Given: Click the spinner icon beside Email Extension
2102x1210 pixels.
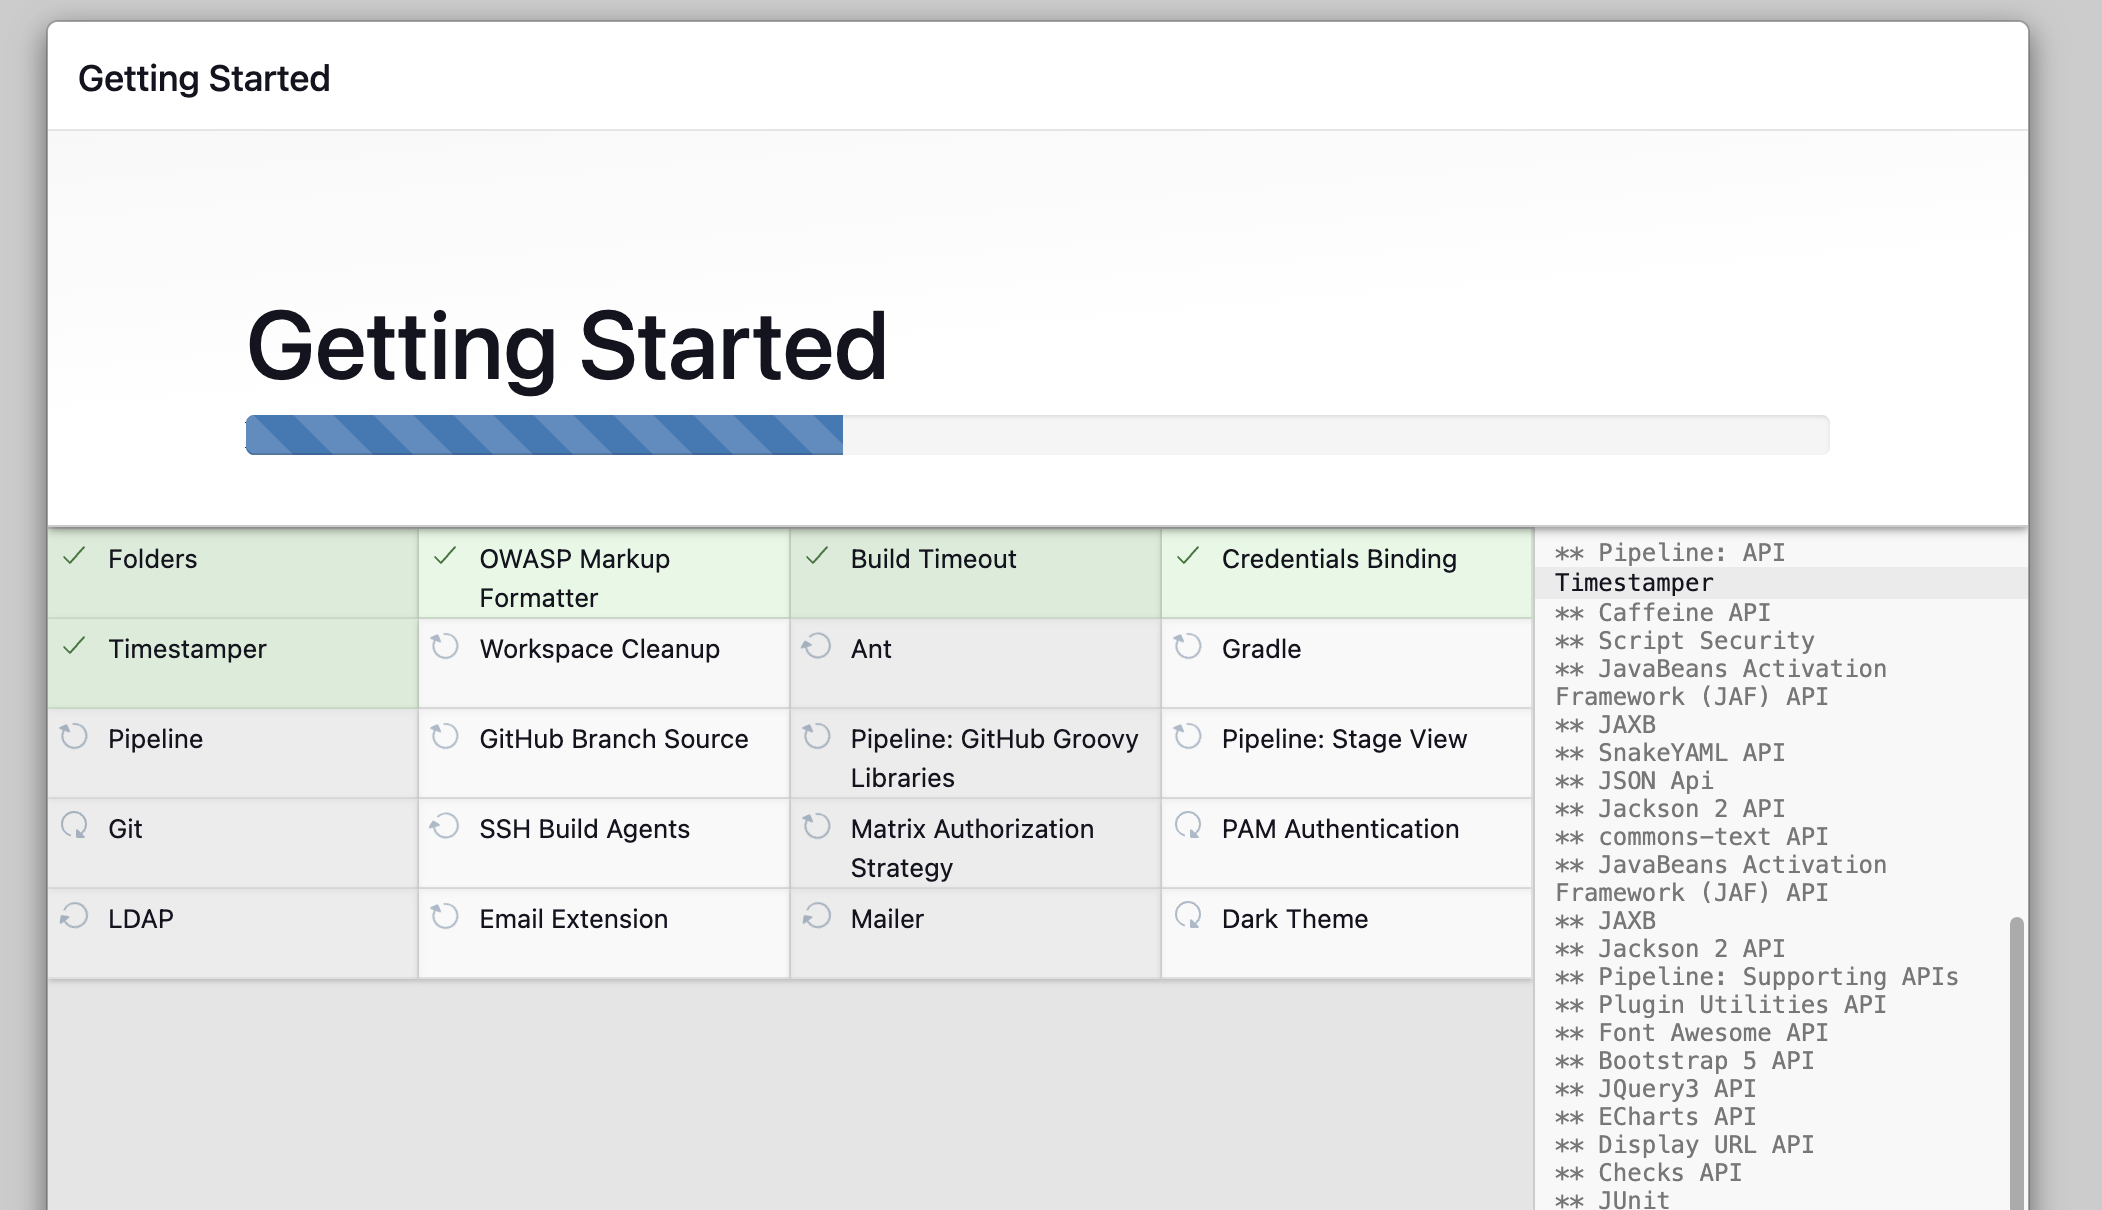Looking at the screenshot, I should click(445, 916).
